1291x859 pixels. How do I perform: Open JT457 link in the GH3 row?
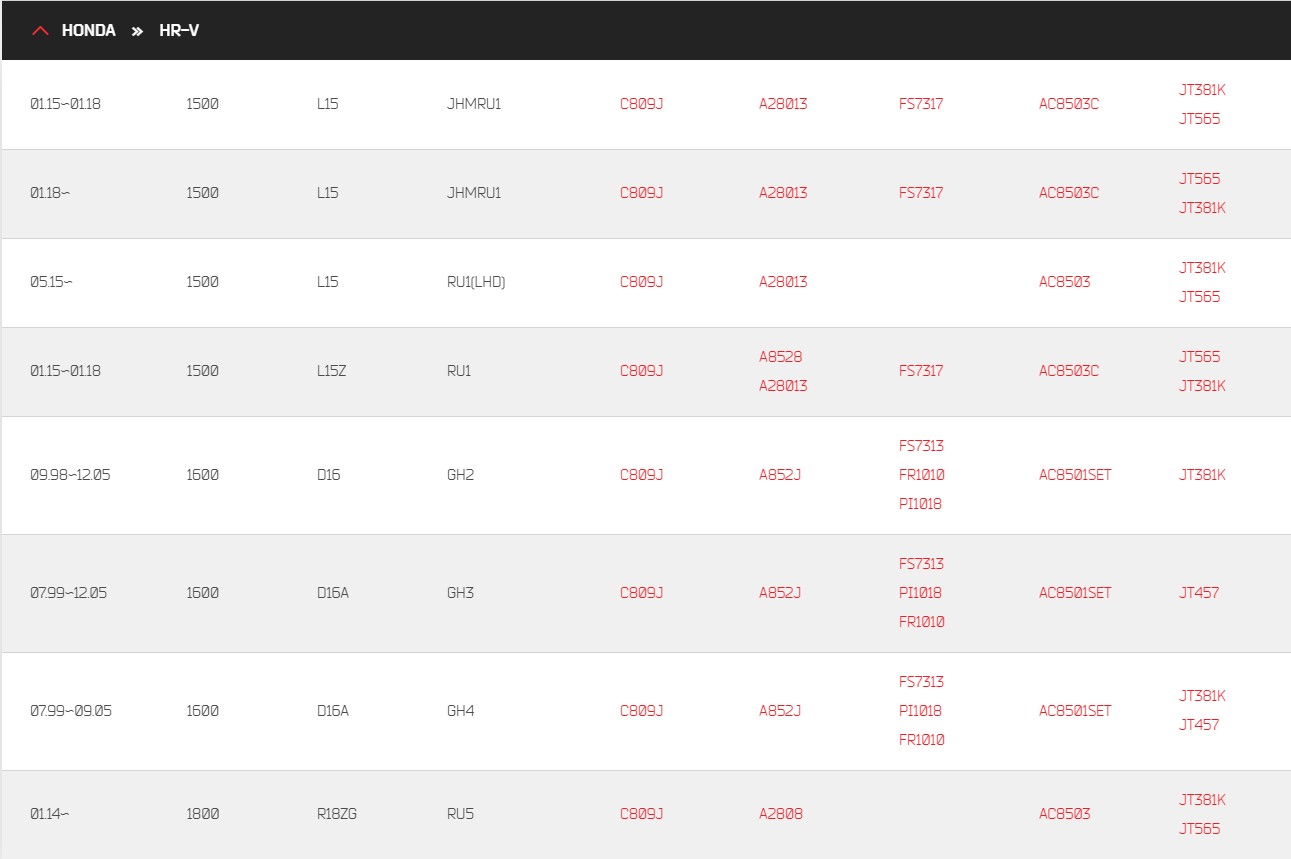coord(1199,593)
